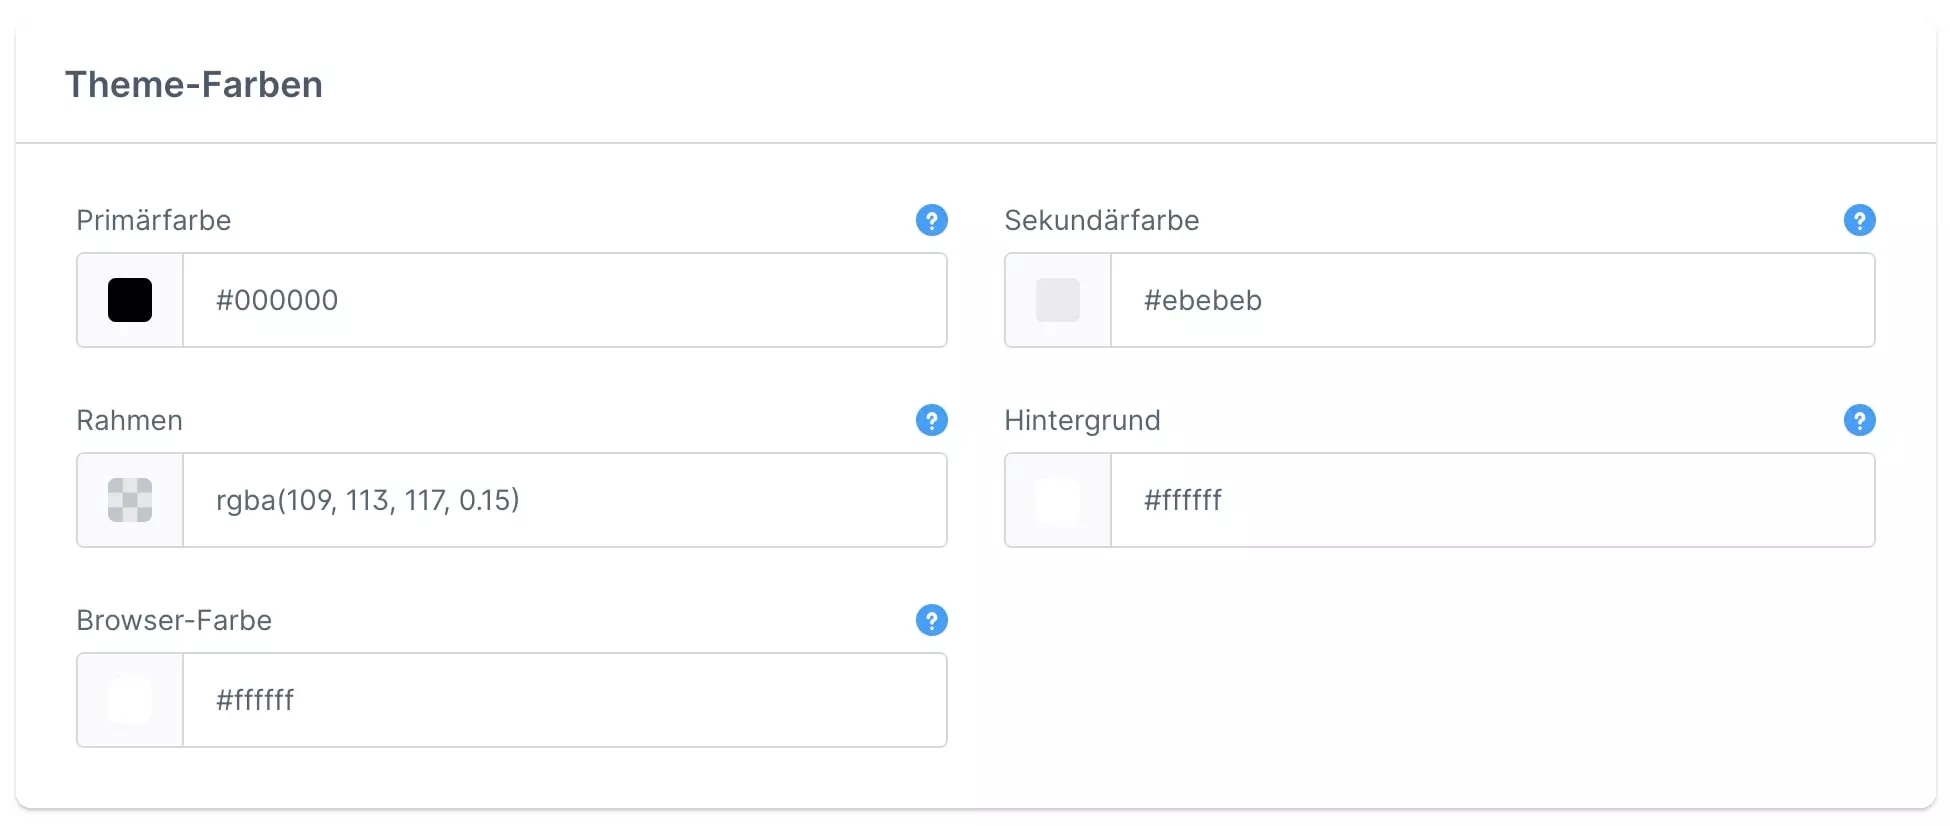1950x826 pixels.
Task: Show help for Hintergrund color
Action: pos(1859,420)
